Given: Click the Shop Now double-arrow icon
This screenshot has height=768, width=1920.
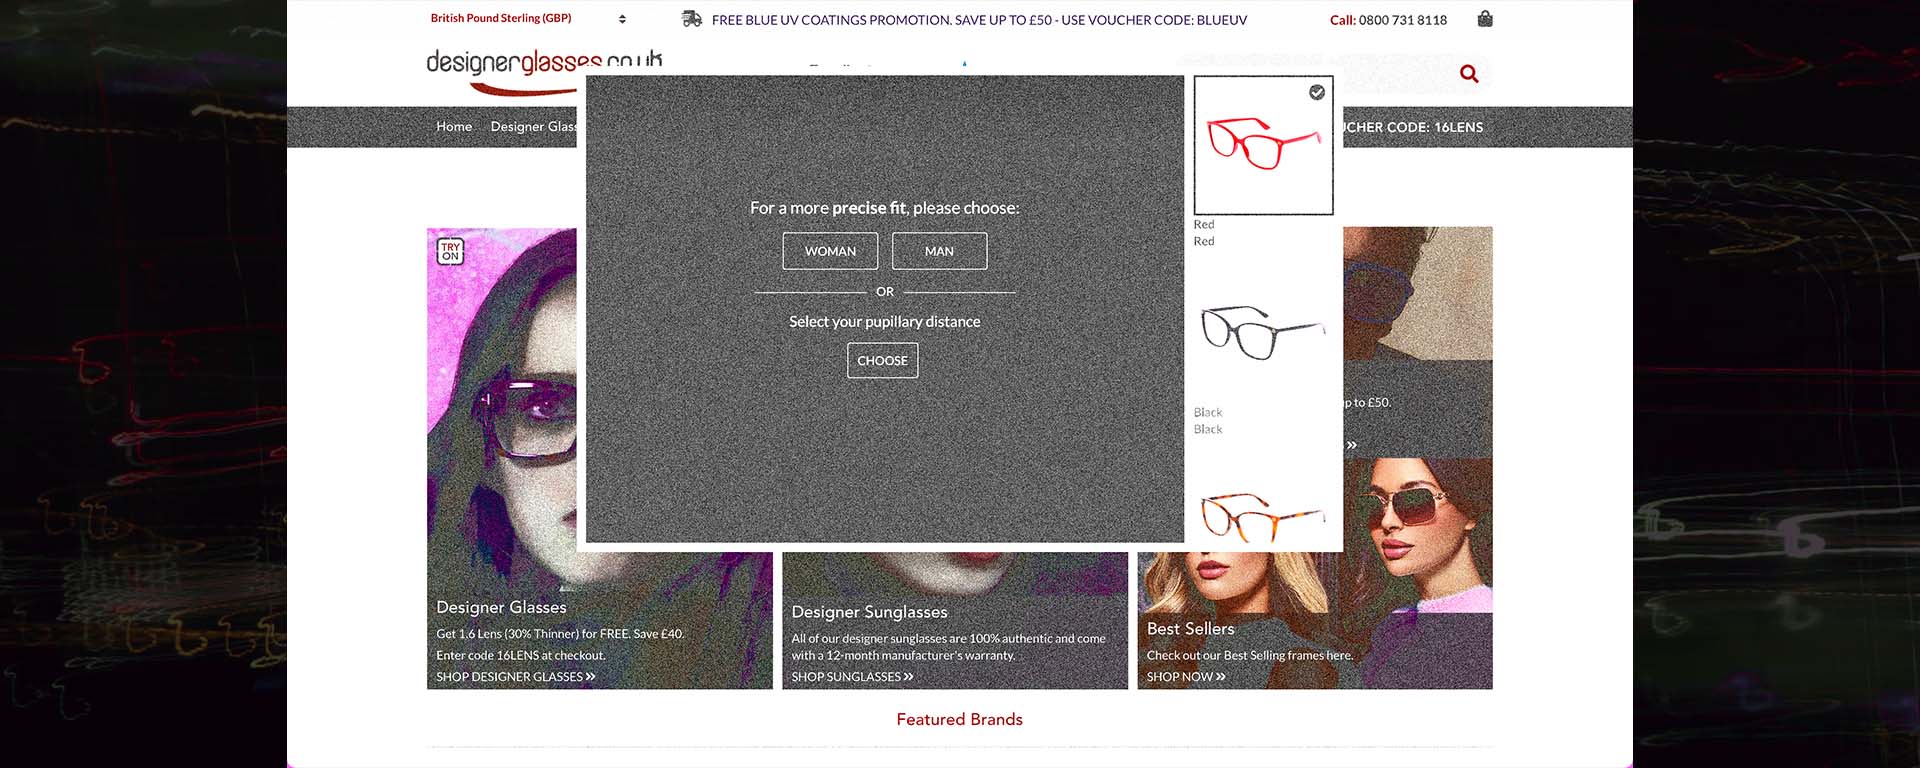Looking at the screenshot, I should tap(1220, 677).
